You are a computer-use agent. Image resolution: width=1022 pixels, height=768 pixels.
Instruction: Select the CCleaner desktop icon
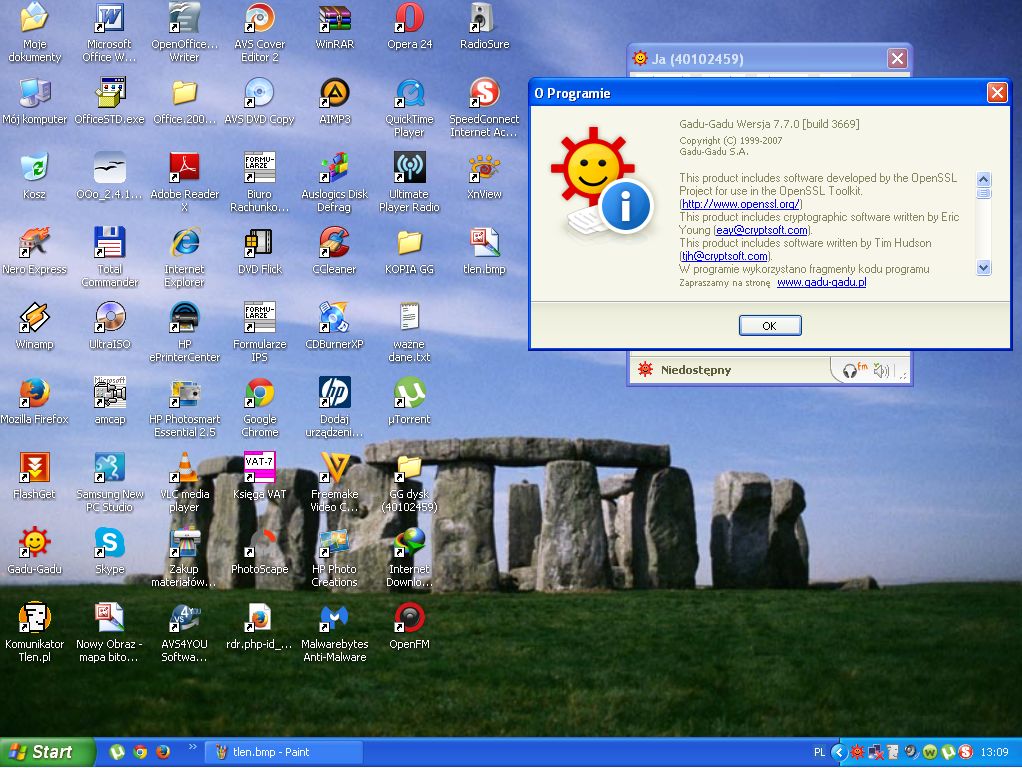(x=334, y=251)
